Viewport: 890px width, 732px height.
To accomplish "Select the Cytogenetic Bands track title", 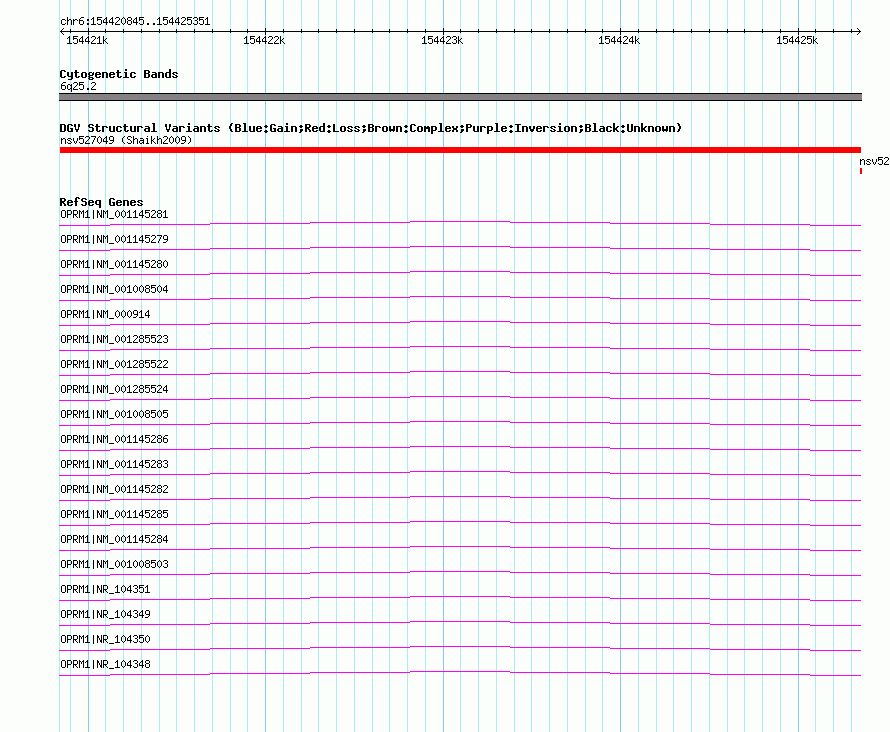I will tap(119, 74).
